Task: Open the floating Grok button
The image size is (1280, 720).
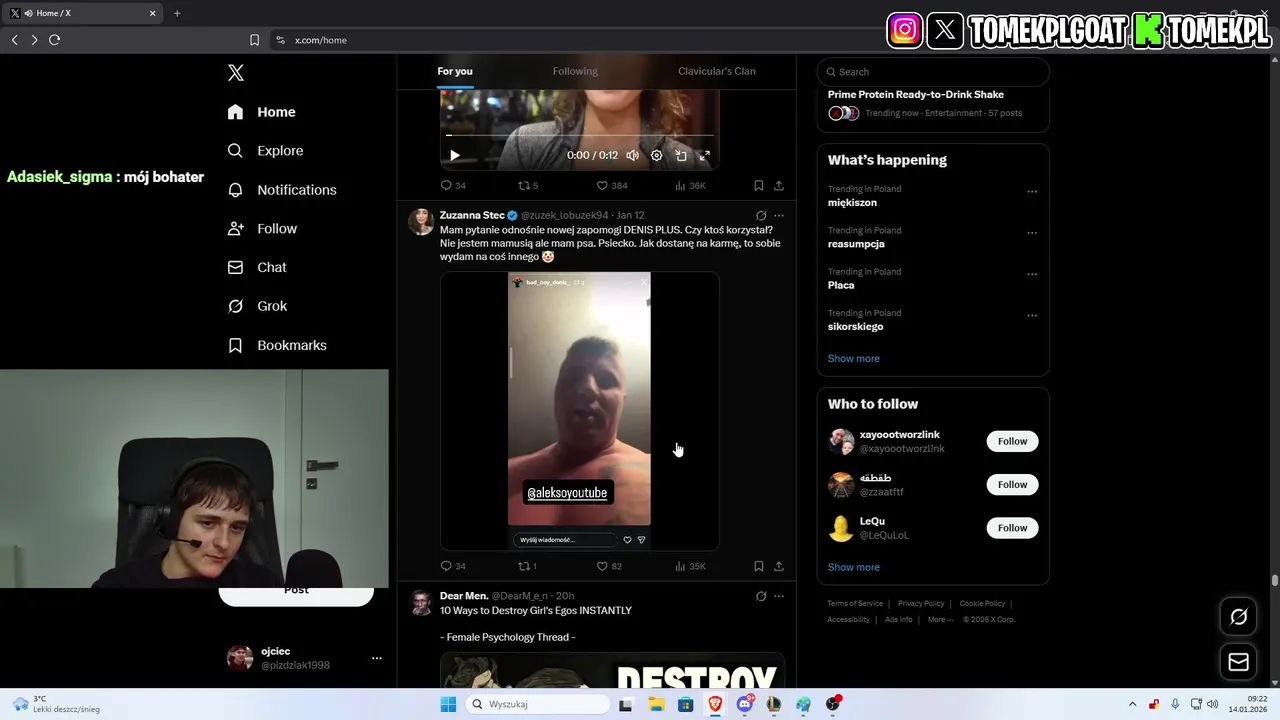Action: (x=1238, y=617)
